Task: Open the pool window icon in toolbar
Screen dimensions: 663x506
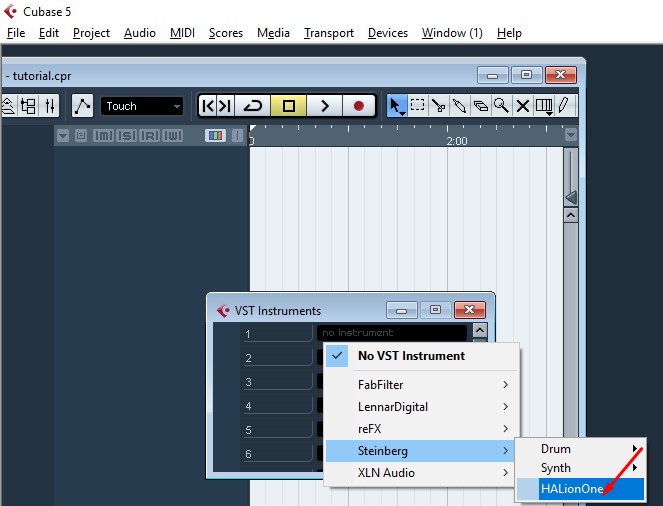Action: 28,106
